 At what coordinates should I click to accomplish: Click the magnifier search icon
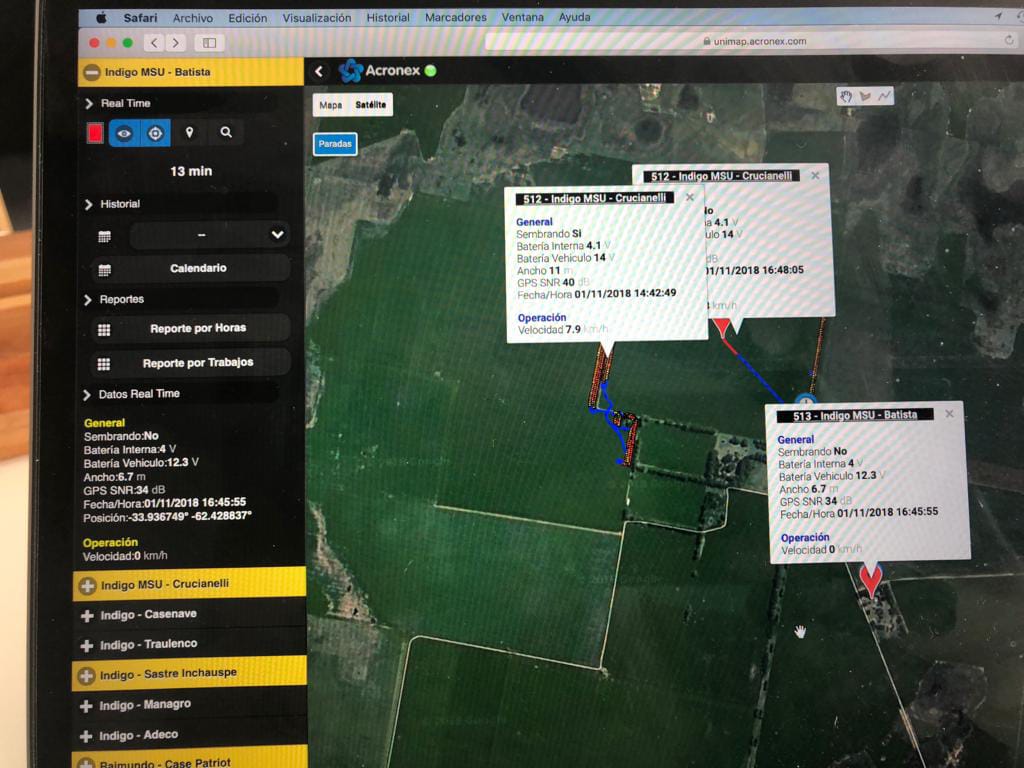(226, 133)
